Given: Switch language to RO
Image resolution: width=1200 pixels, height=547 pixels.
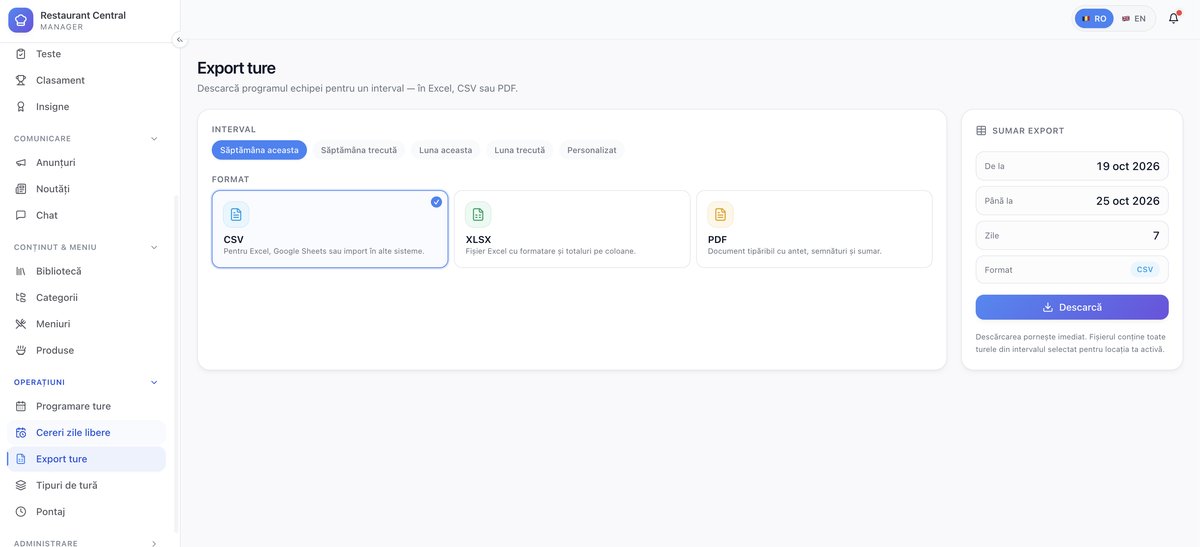Looking at the screenshot, I should (1094, 18).
